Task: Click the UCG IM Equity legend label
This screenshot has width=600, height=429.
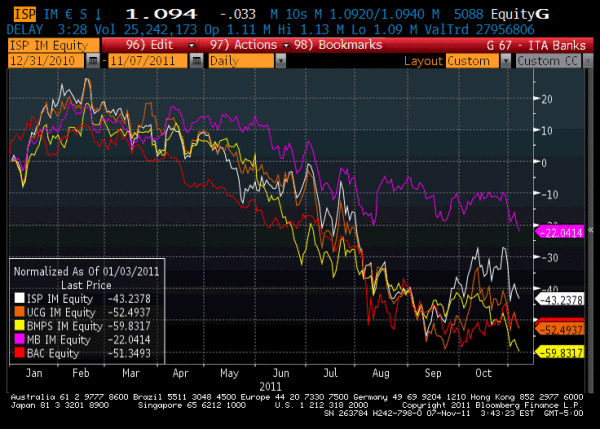Action: click(61, 312)
